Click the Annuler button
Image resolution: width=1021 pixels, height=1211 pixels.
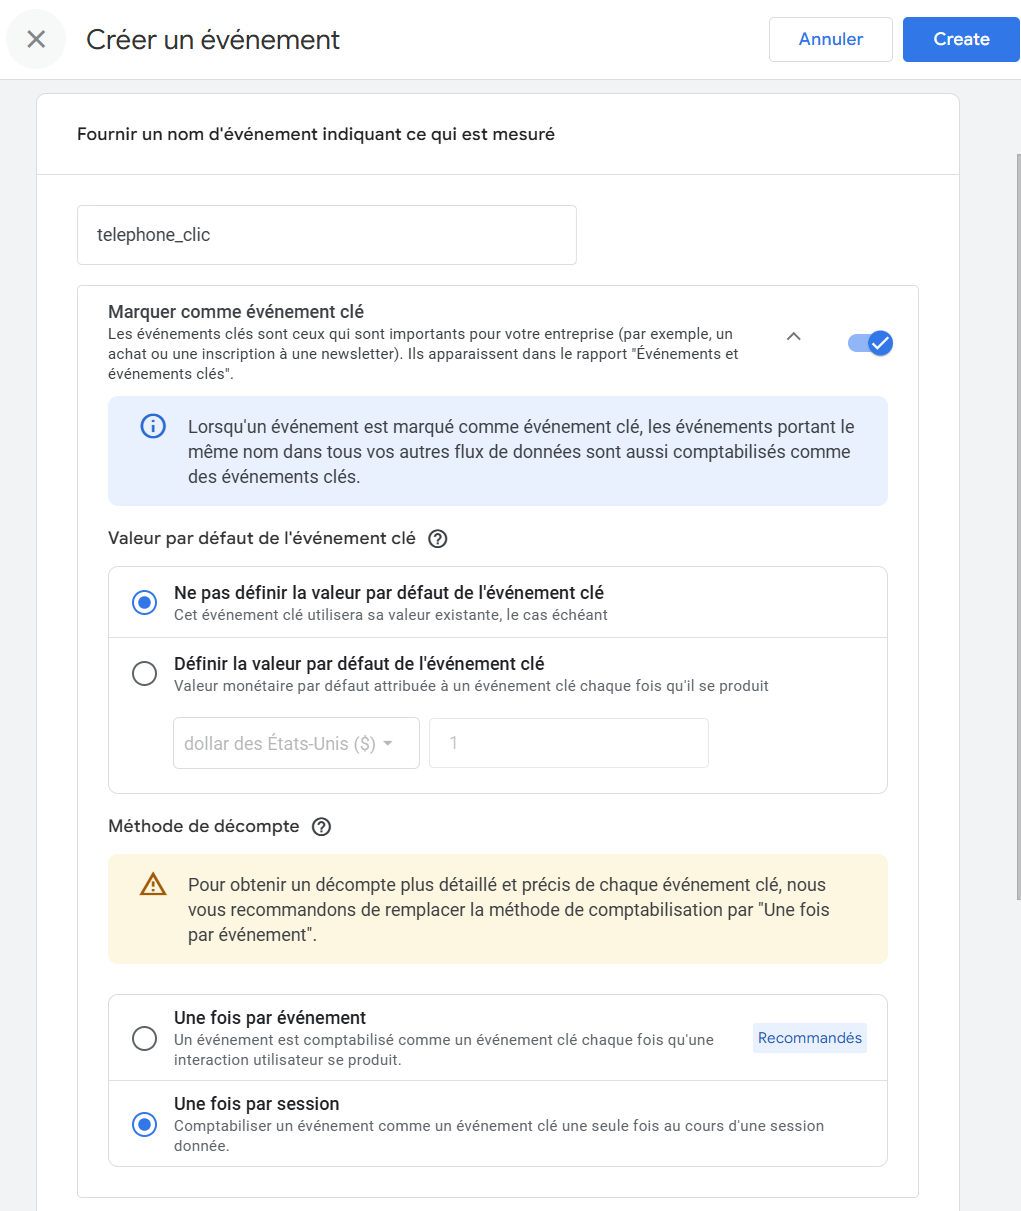(830, 40)
